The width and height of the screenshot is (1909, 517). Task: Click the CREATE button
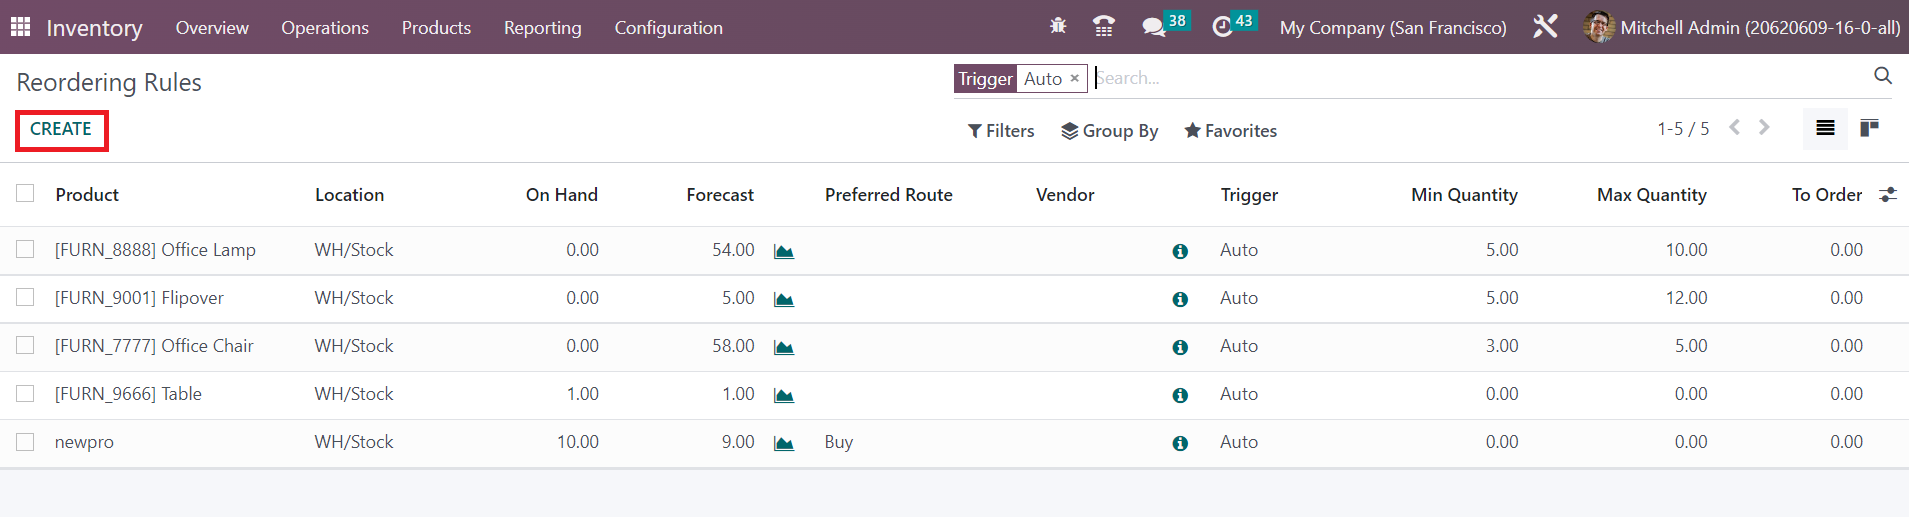(x=61, y=130)
